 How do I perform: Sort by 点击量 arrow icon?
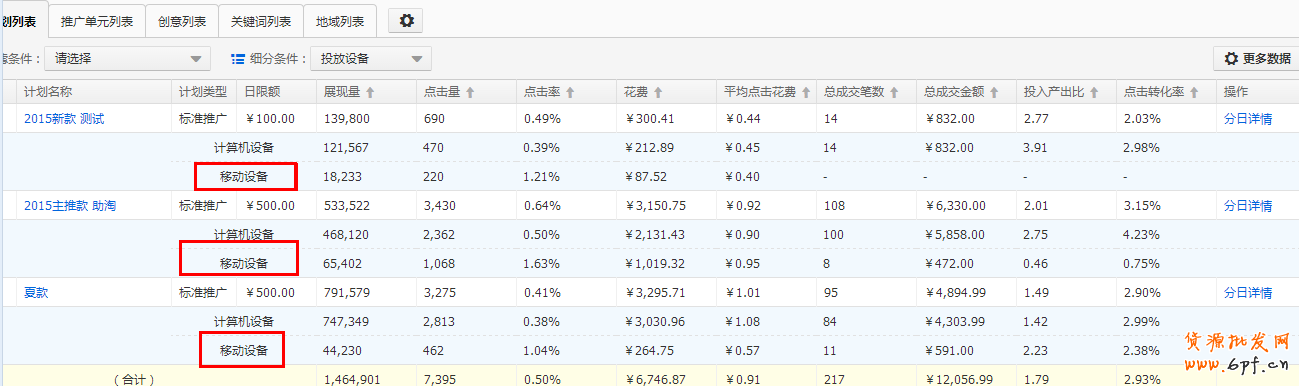click(x=470, y=92)
